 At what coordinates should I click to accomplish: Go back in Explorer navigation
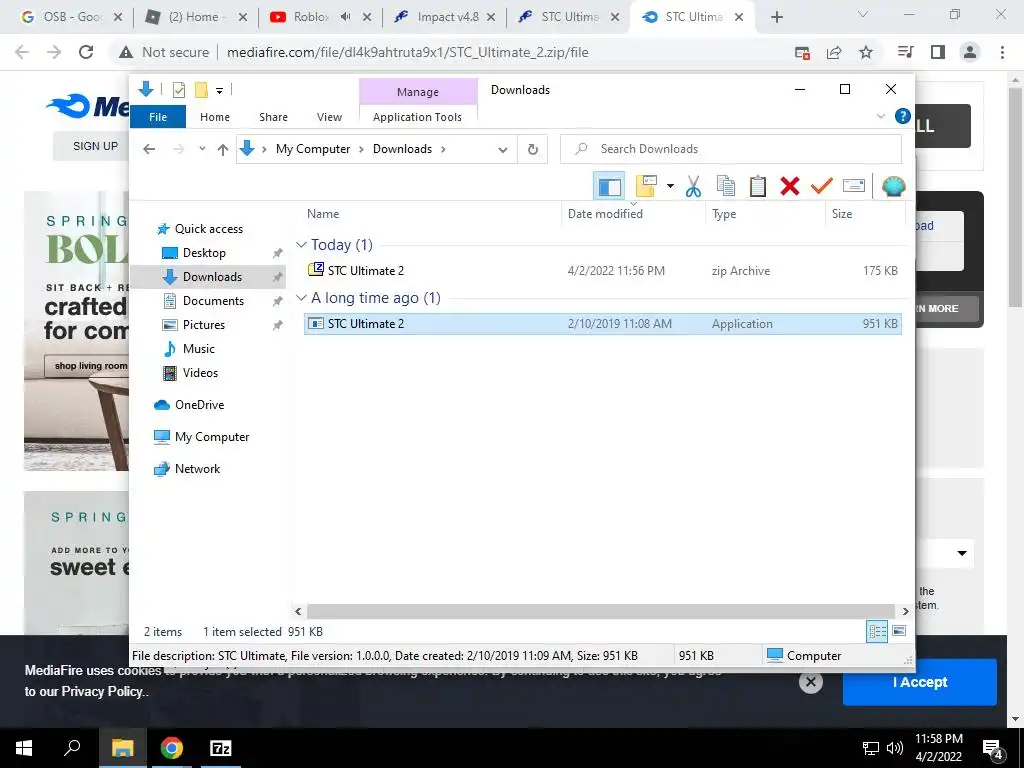[149, 149]
